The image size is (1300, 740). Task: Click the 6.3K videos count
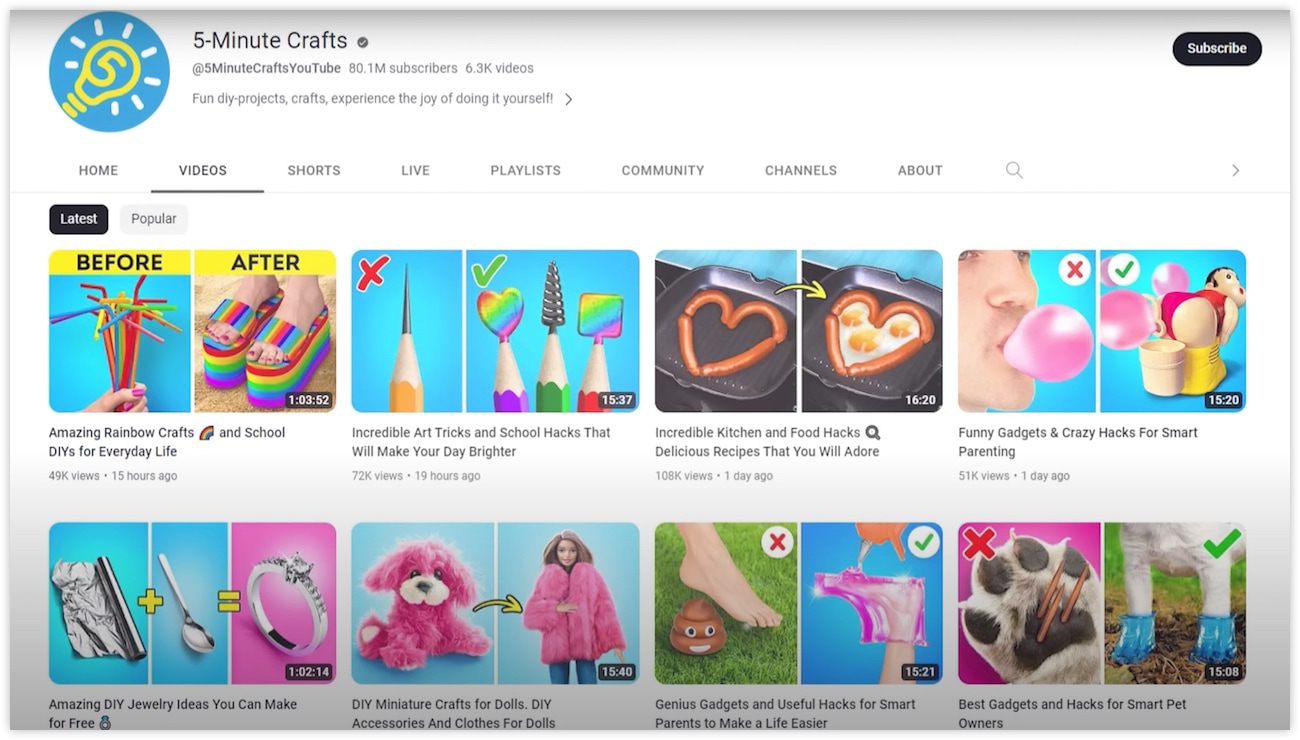pos(499,68)
